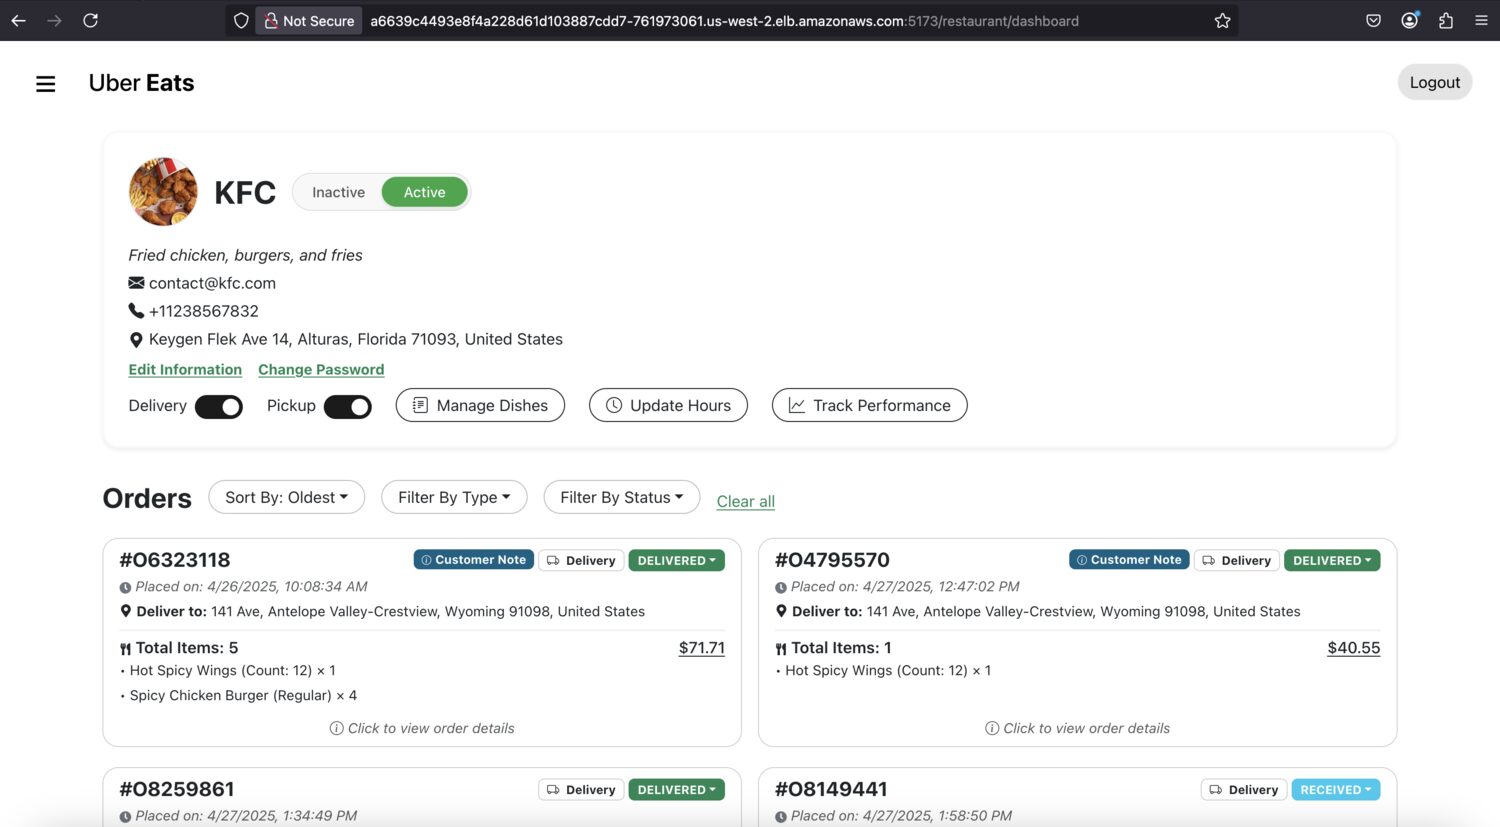View Customer Note on order #06323118
1500x827 pixels.
tap(474, 560)
